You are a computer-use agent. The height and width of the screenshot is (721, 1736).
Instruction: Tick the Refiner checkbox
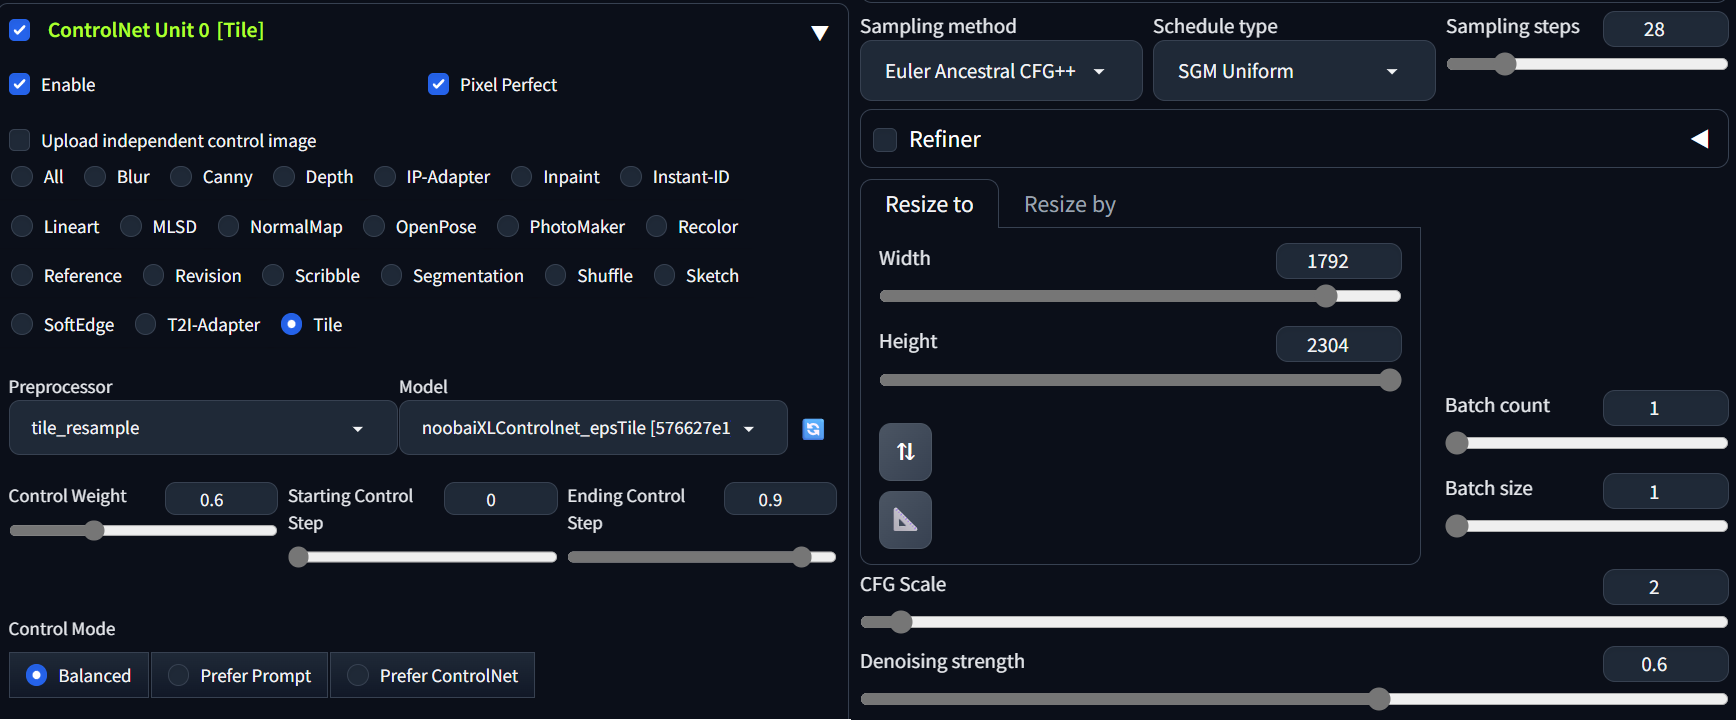point(885,139)
